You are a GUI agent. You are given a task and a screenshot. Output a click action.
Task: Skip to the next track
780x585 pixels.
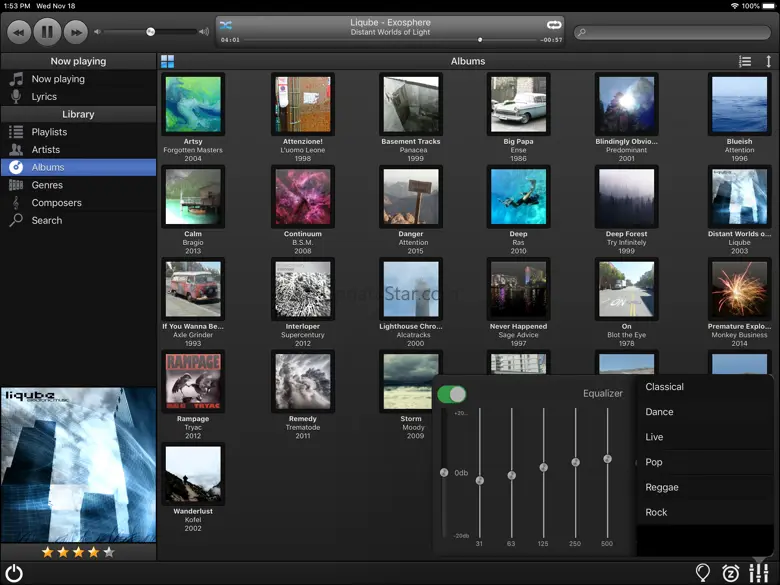(x=76, y=32)
